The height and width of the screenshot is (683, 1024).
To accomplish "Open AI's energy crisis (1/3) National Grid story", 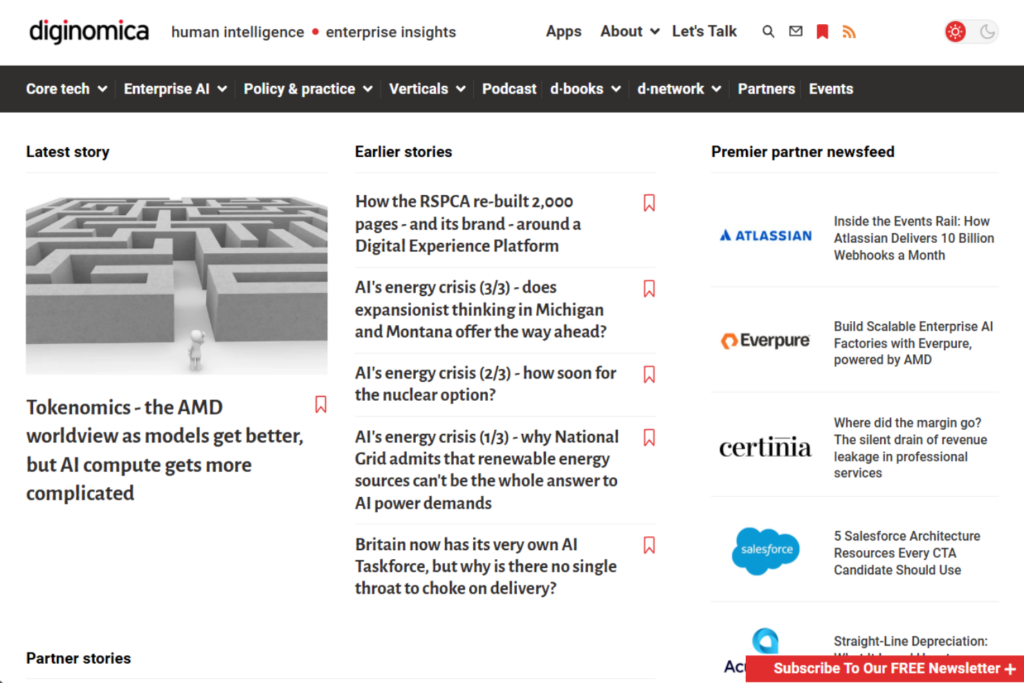I will pyautogui.click(x=487, y=469).
